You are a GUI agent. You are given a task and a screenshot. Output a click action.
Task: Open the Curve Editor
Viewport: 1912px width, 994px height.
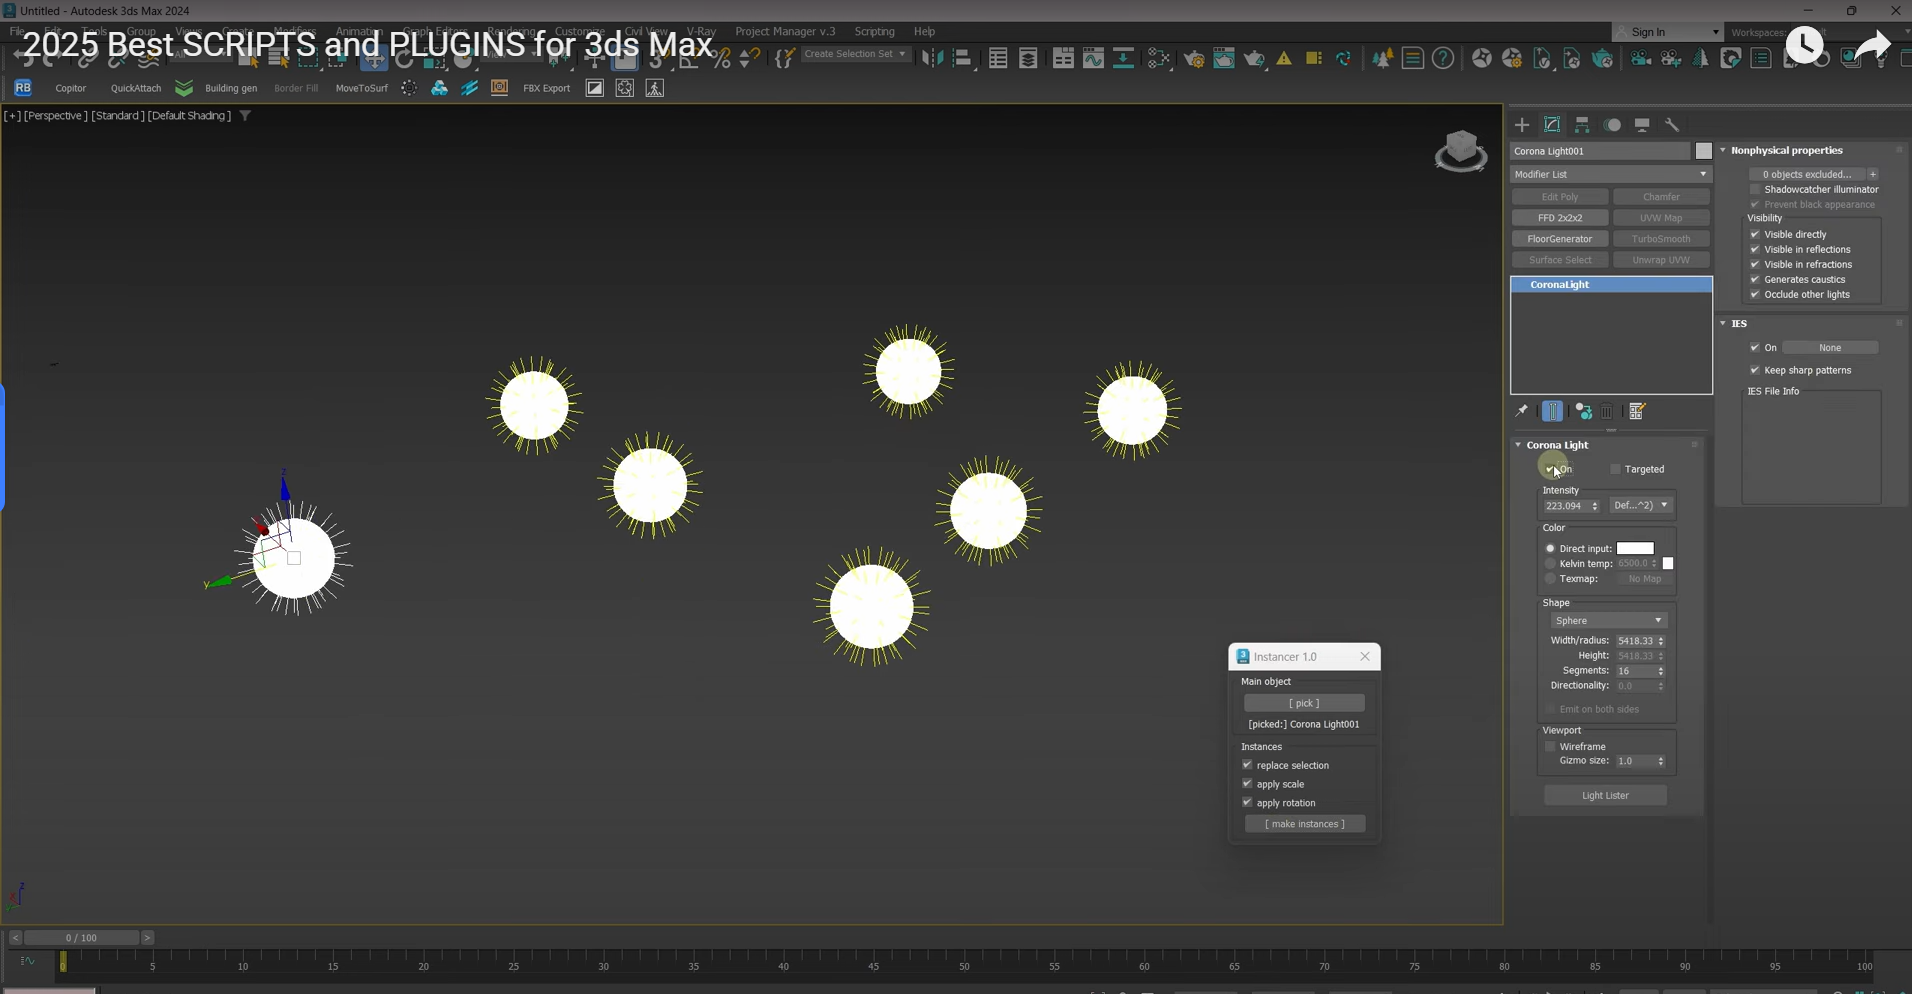[1093, 59]
